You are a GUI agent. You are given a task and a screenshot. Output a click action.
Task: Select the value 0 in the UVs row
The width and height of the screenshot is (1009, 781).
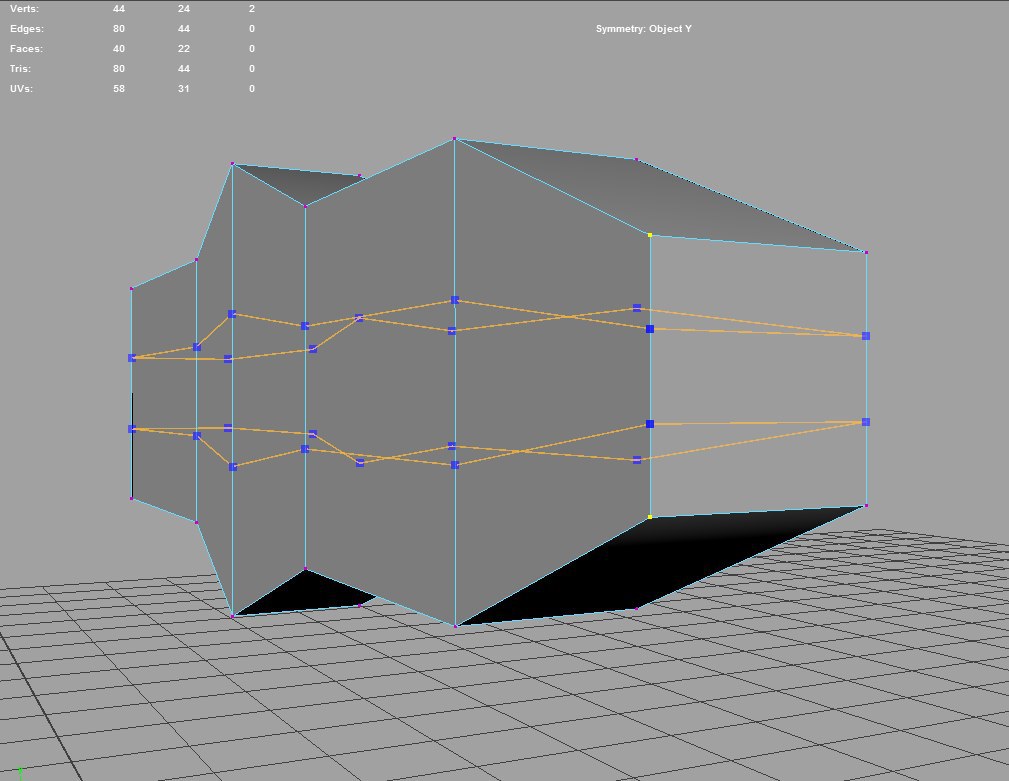[252, 89]
